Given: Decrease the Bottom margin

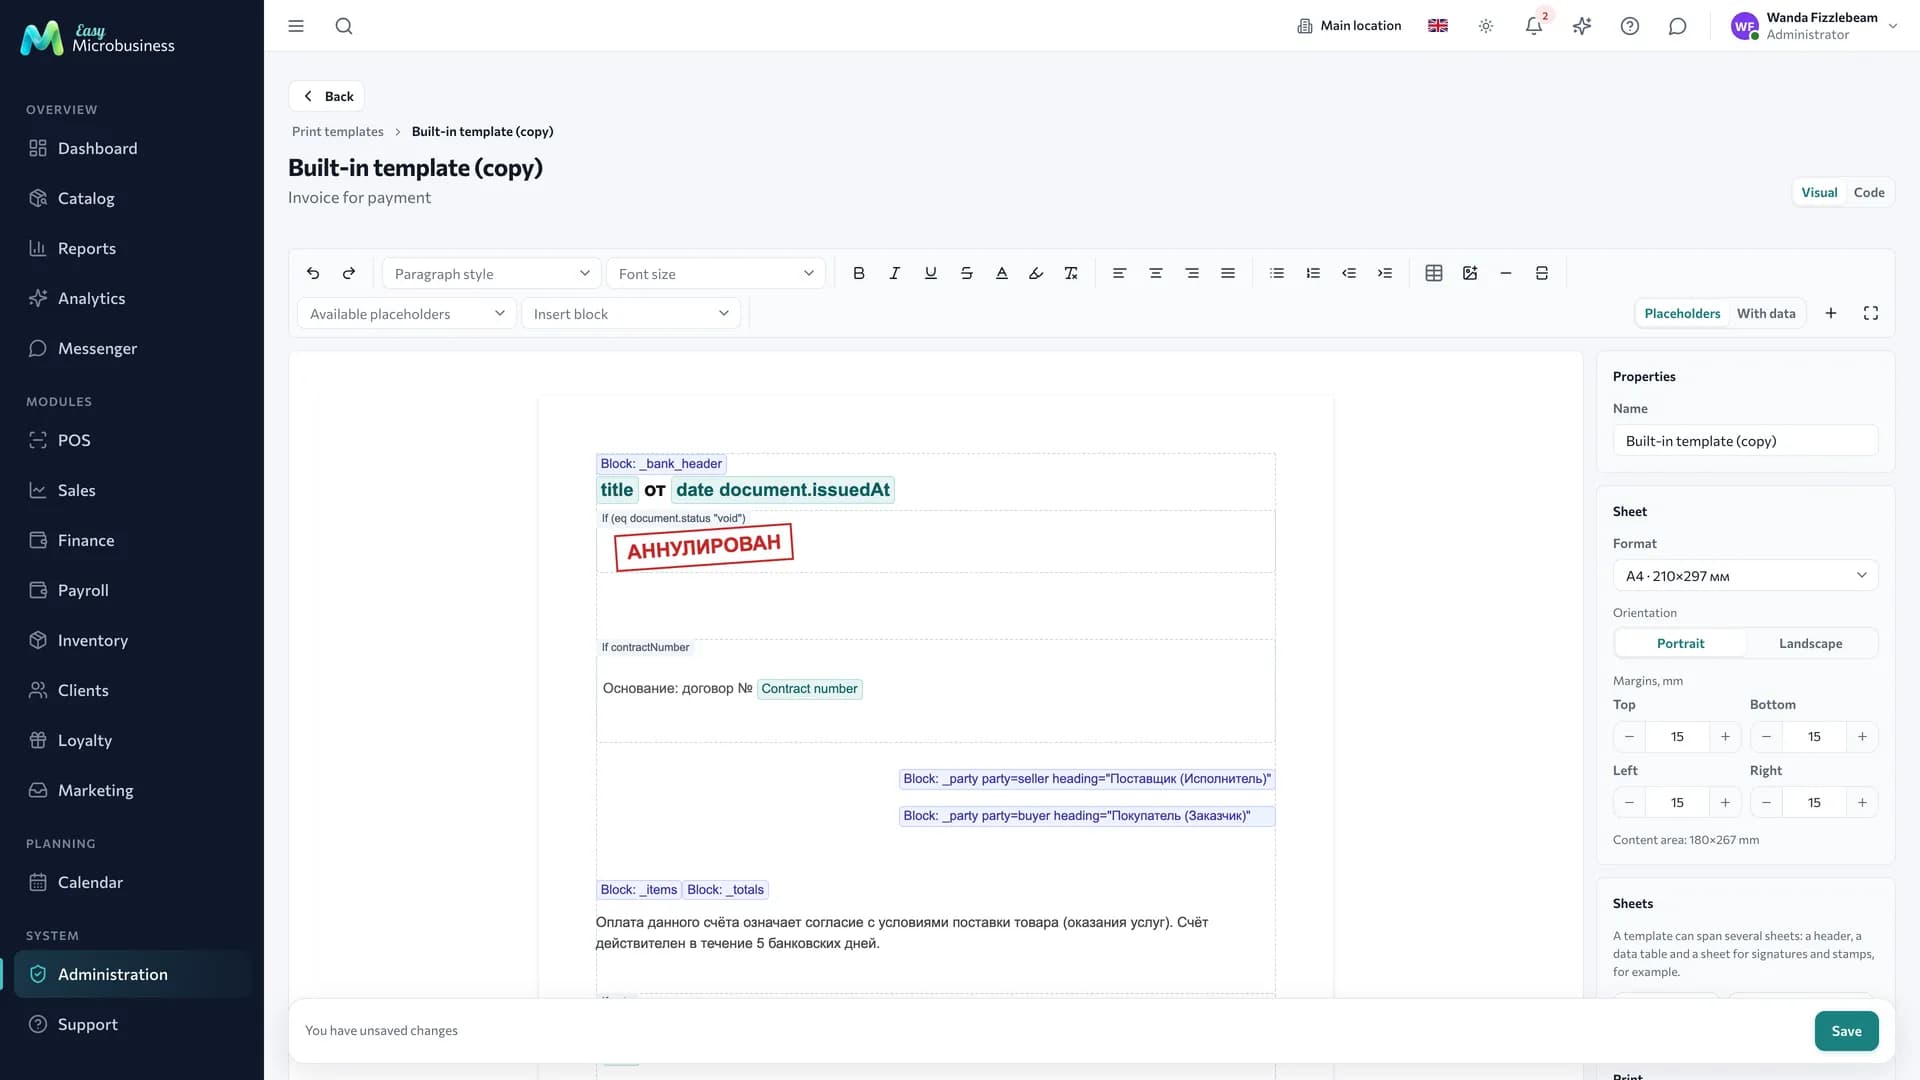Looking at the screenshot, I should (x=1766, y=737).
